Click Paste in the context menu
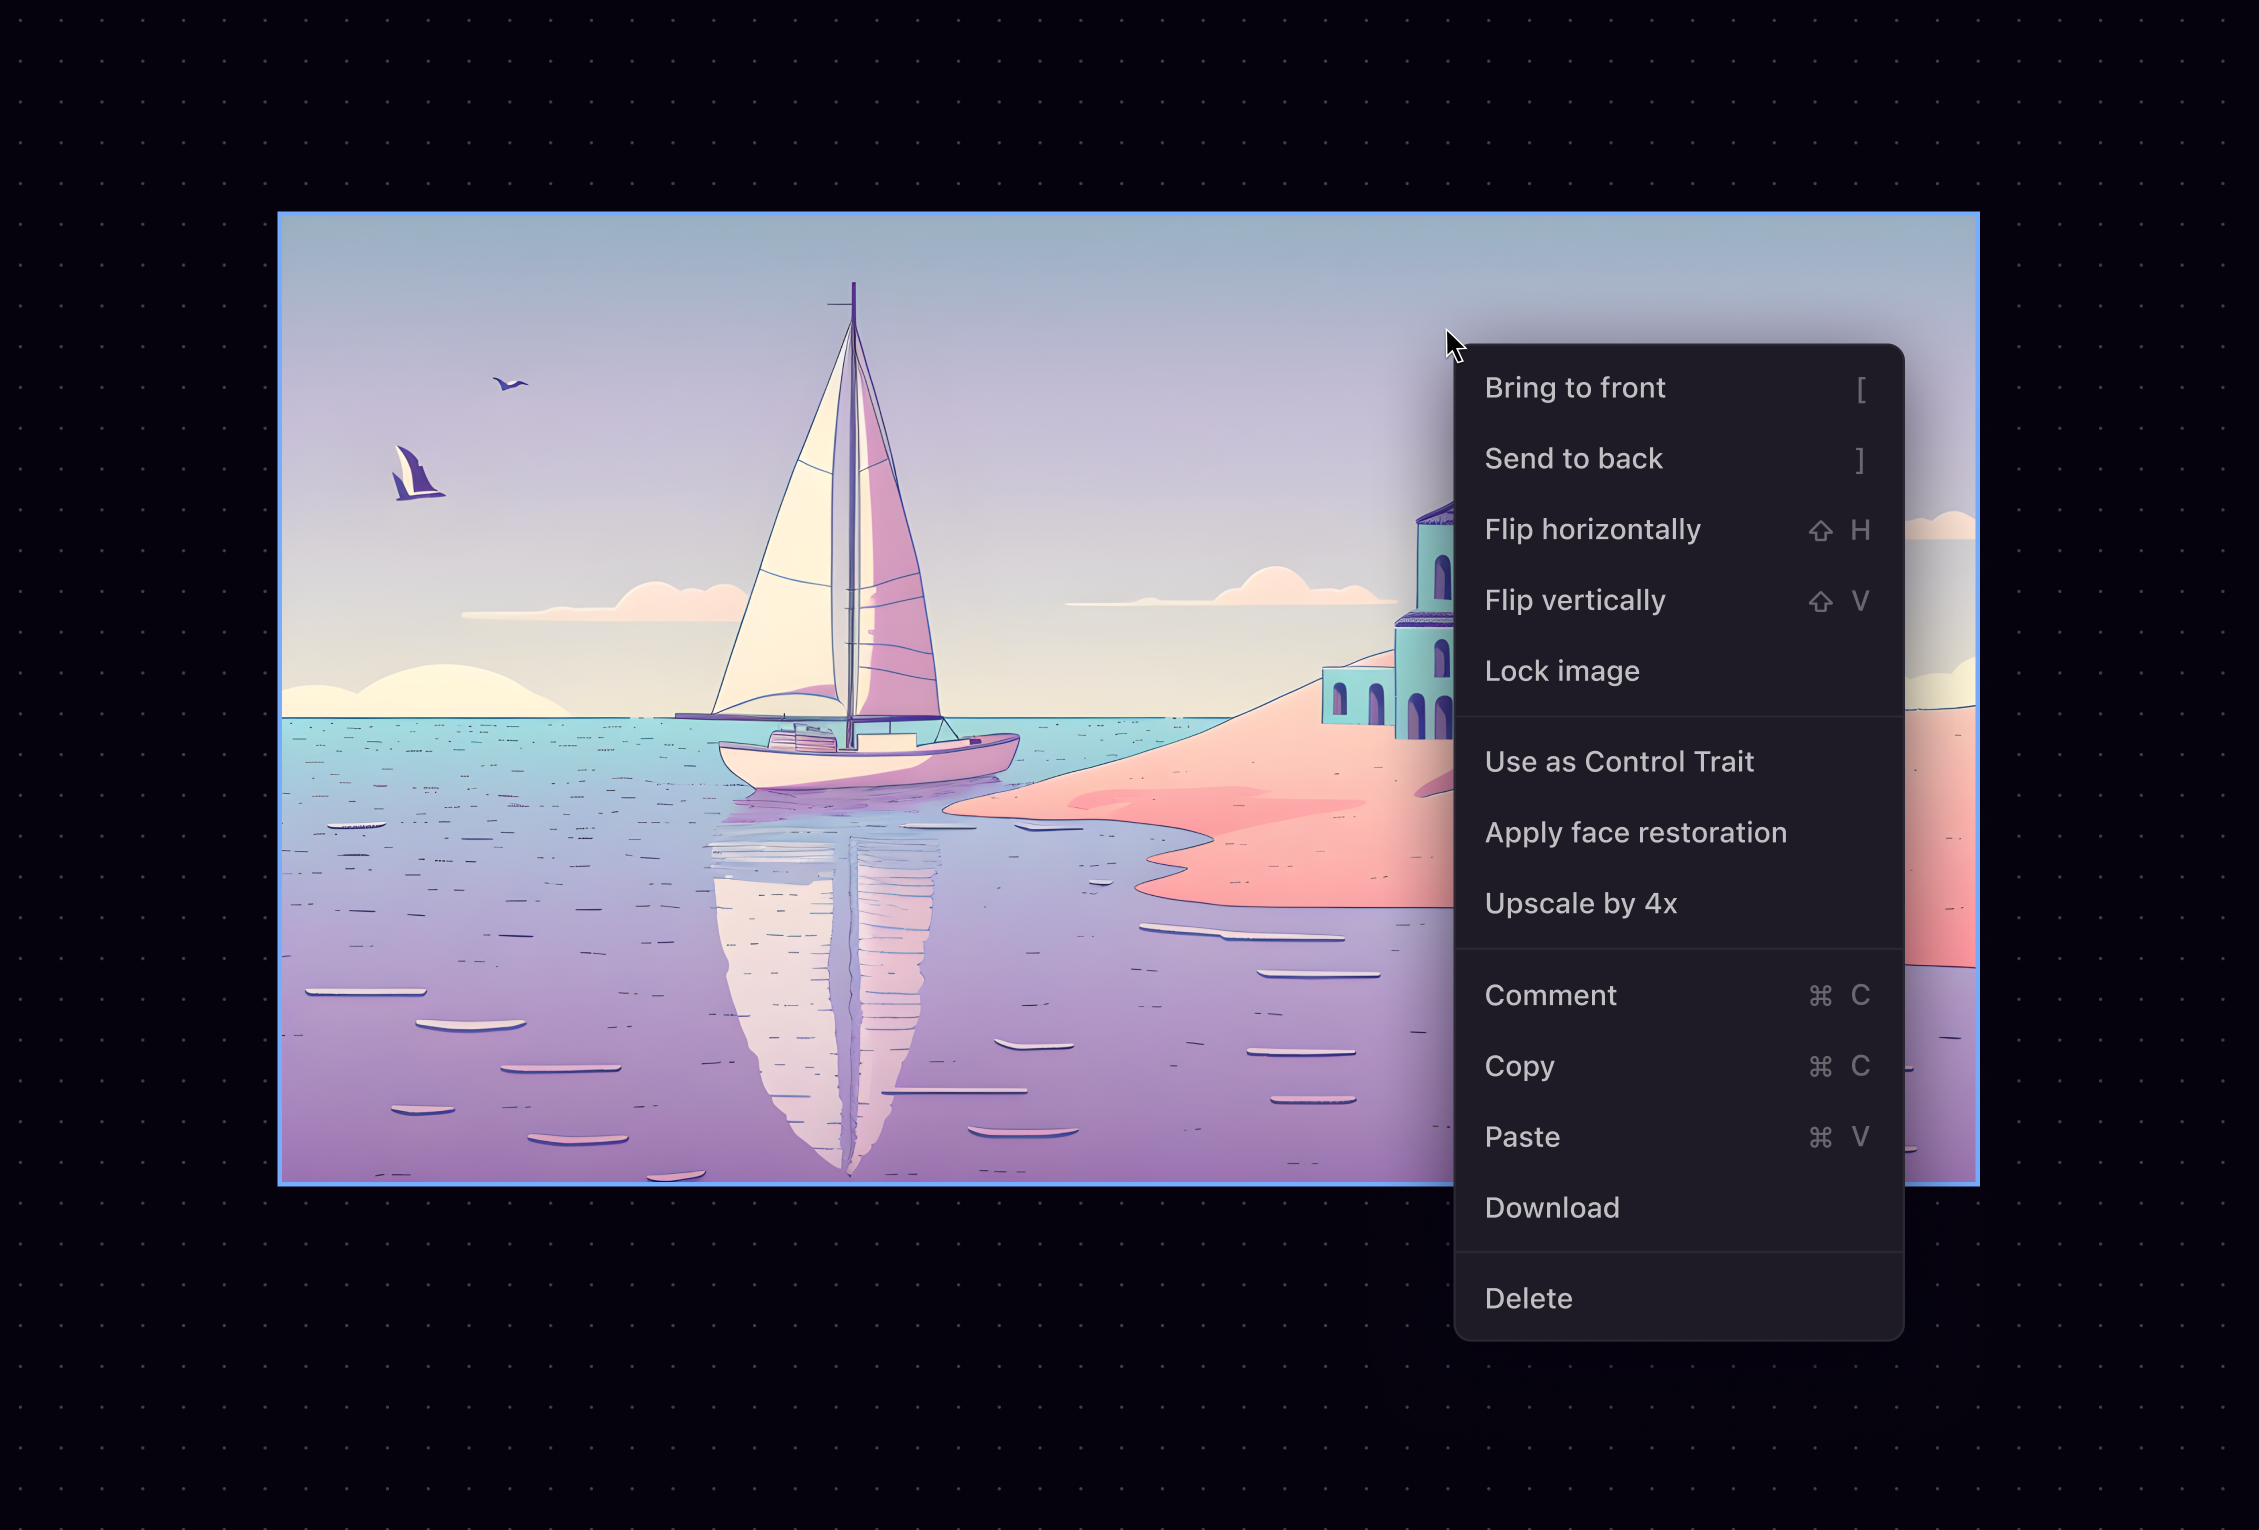The height and width of the screenshot is (1530, 2259). [1678, 1138]
